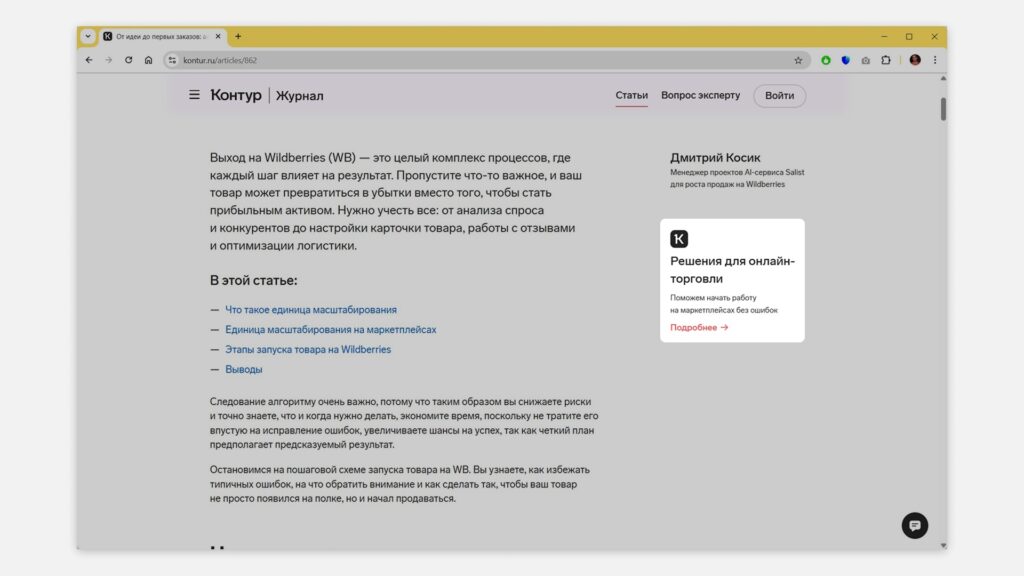Open the Вопрос эксперту section
This screenshot has height=576, width=1024.
coord(700,95)
